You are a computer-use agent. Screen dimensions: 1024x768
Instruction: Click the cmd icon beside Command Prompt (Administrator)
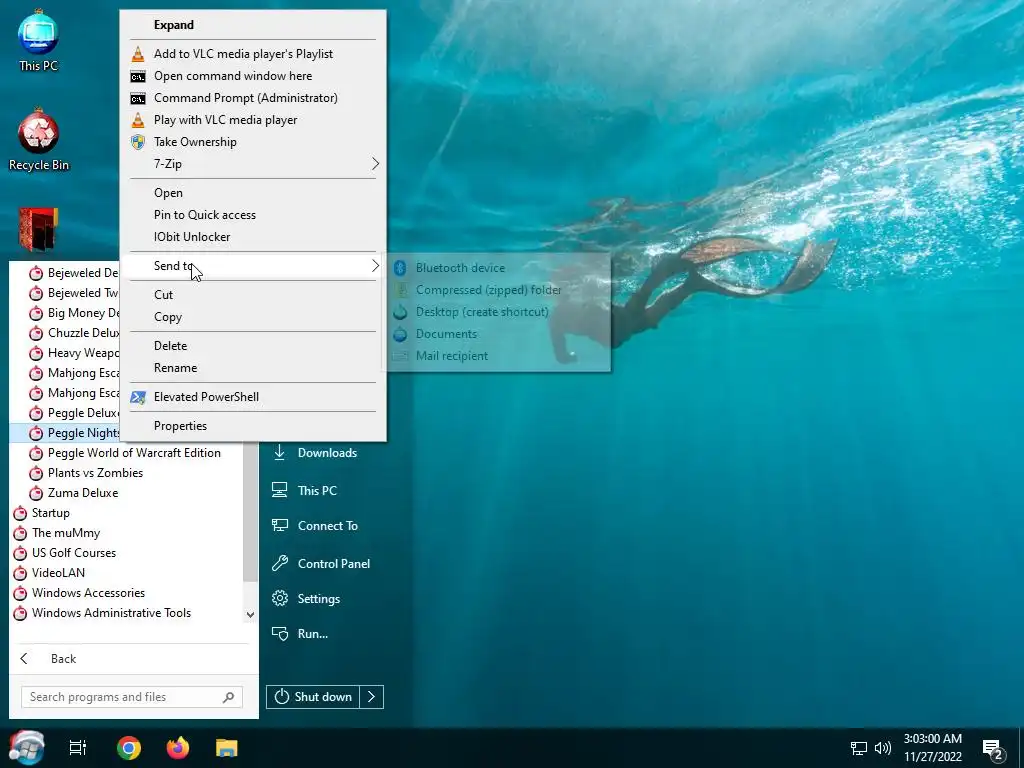pyautogui.click(x=138, y=99)
